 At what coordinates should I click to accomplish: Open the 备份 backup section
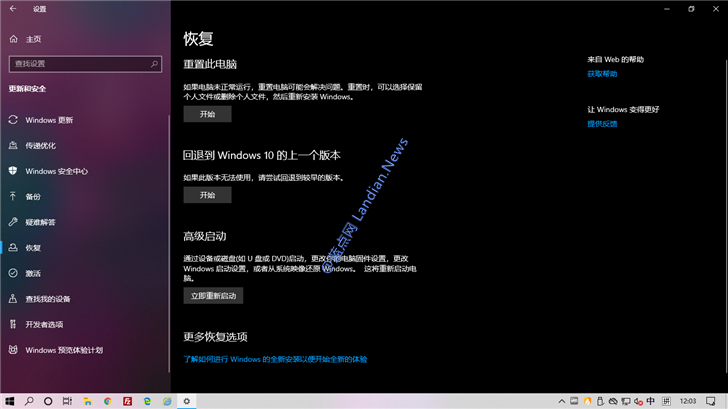coord(32,197)
